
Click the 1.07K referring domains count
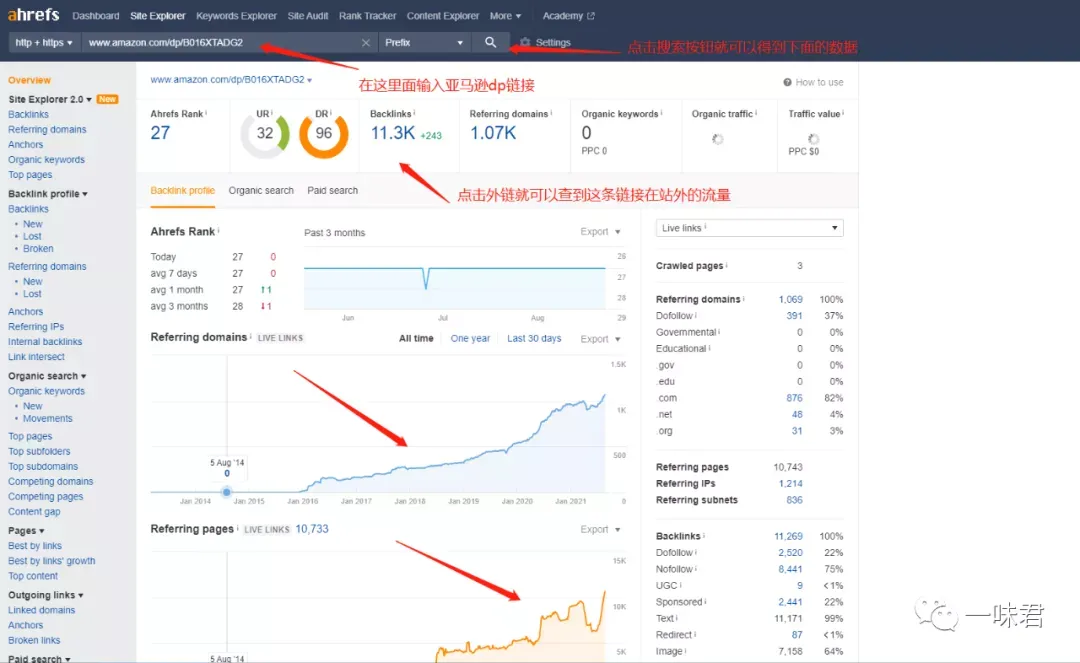pos(492,133)
